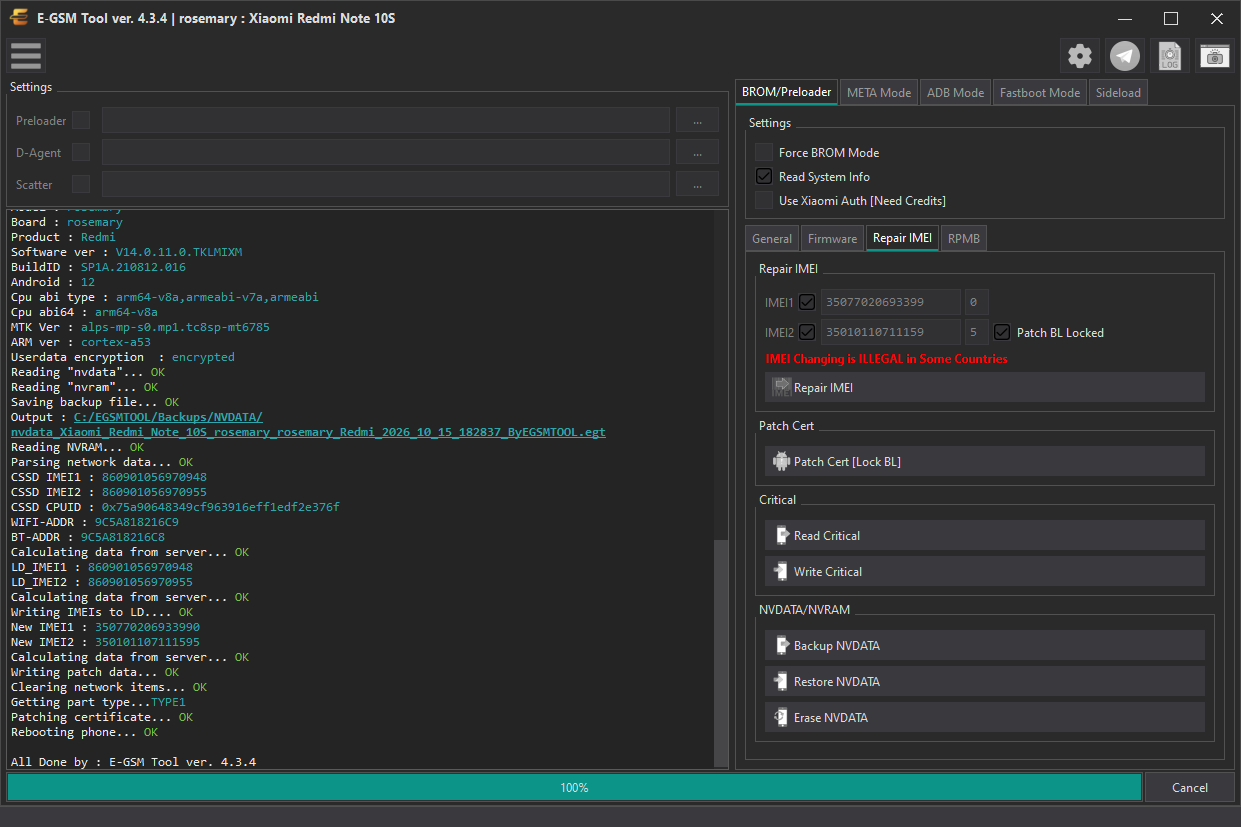The height and width of the screenshot is (827, 1241).
Task: Uncheck Read System Info checkbox
Action: point(764,176)
